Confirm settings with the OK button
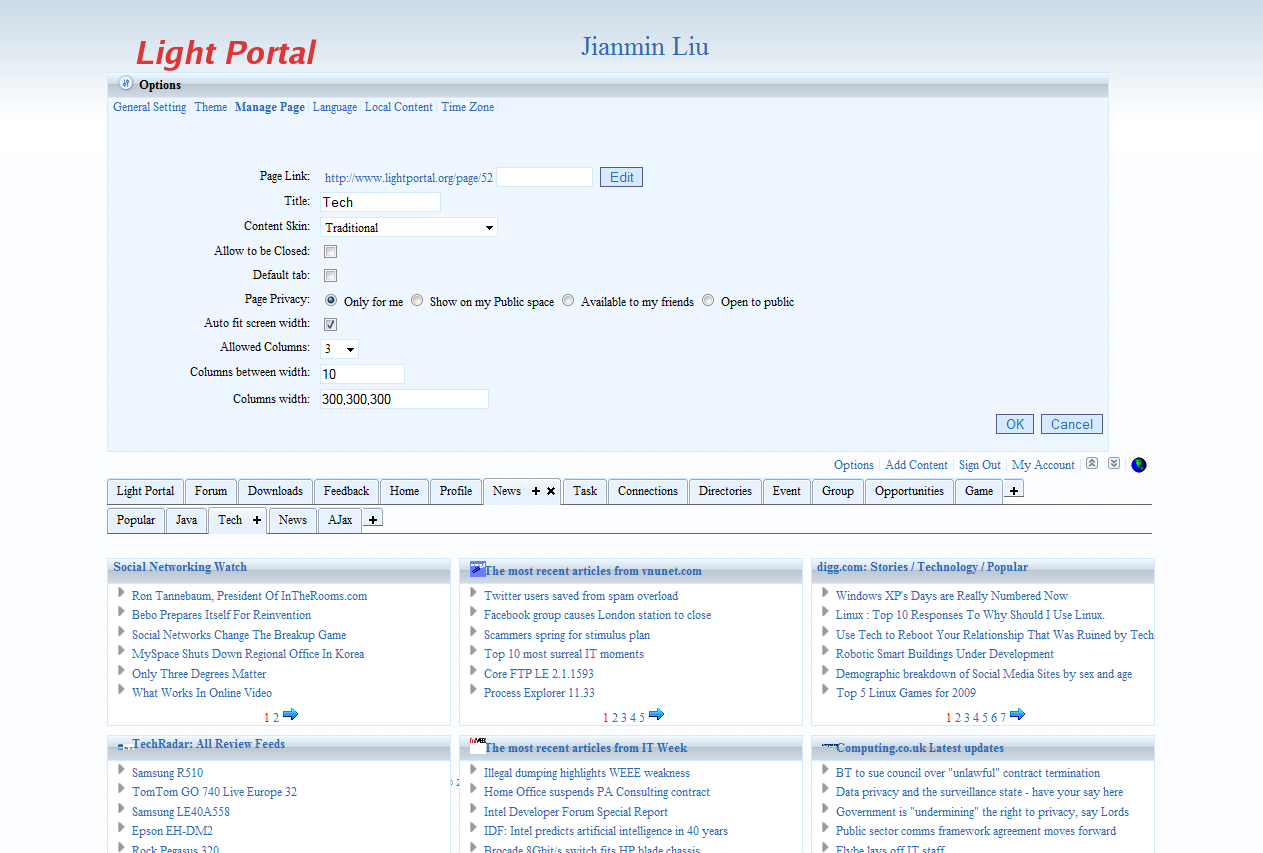The image size is (1263, 853). click(1015, 424)
